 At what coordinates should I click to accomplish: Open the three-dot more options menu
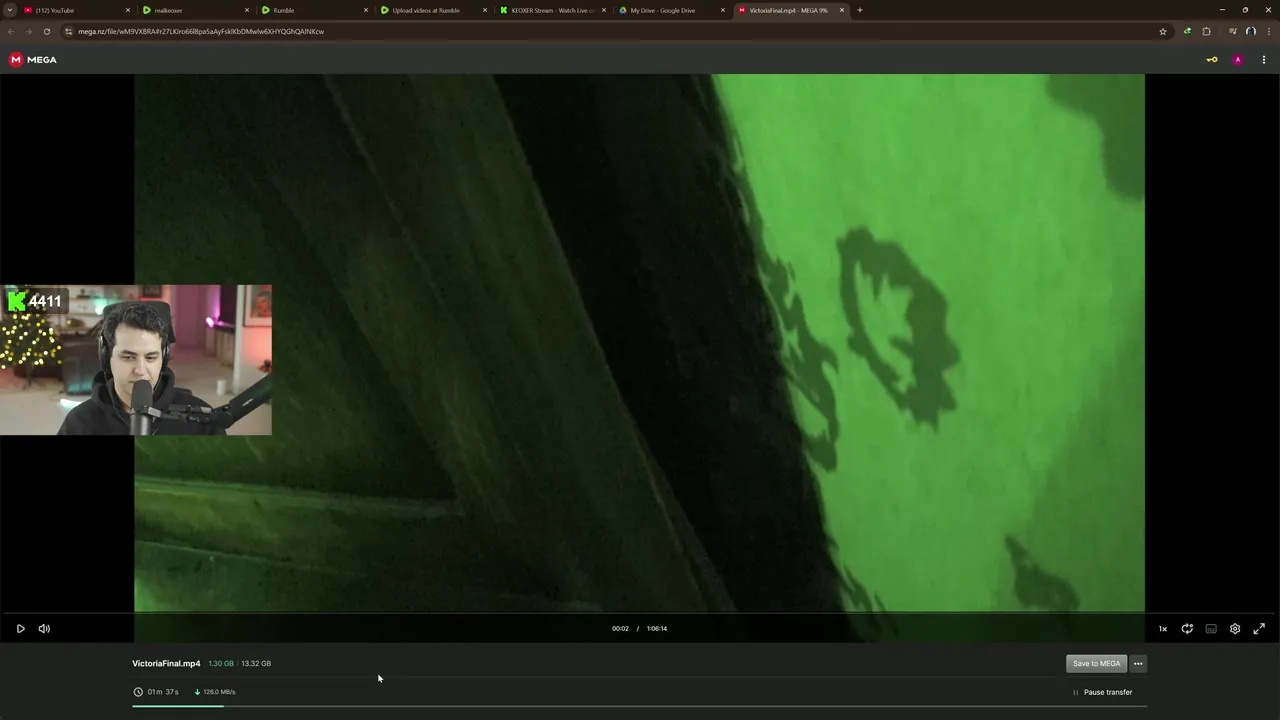1138,664
